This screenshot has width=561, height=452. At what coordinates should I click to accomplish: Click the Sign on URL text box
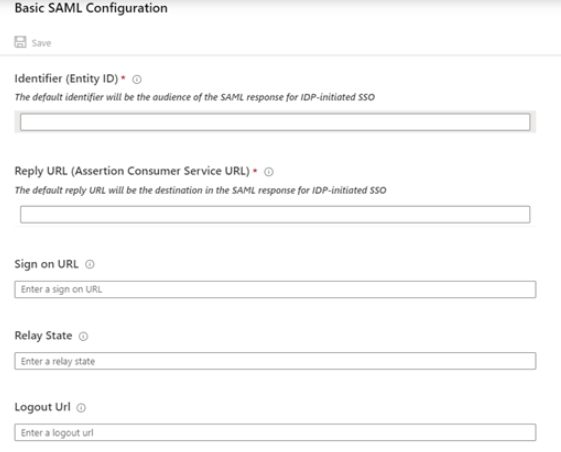(x=275, y=290)
